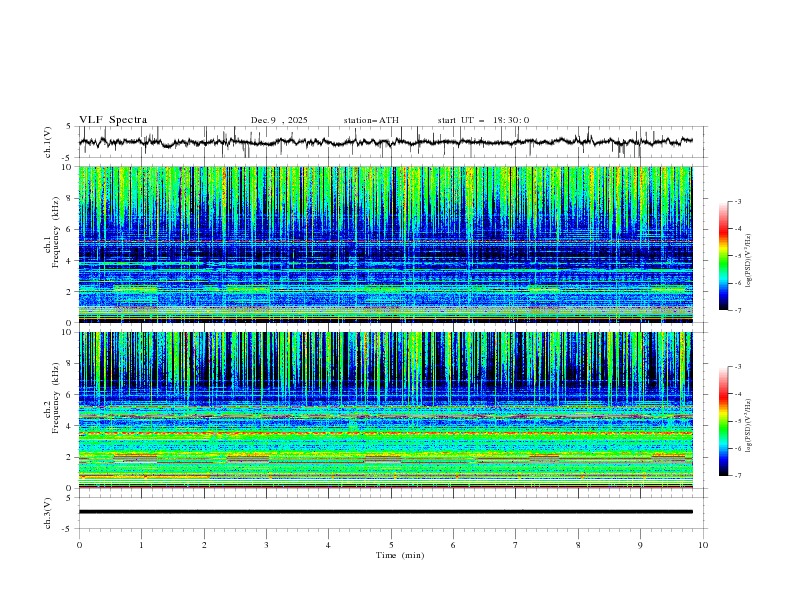
Task: Select the station=ATH header label
Action: pos(371,120)
